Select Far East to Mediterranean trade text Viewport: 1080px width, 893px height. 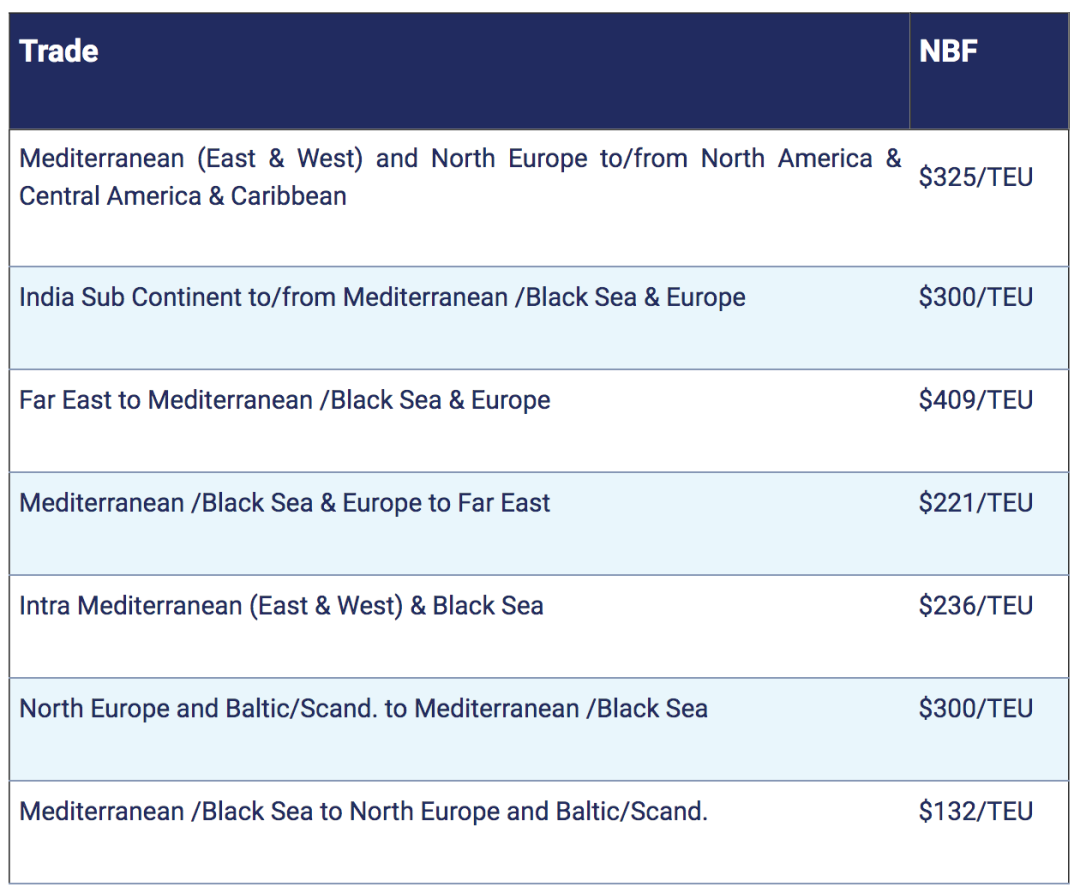pos(284,401)
